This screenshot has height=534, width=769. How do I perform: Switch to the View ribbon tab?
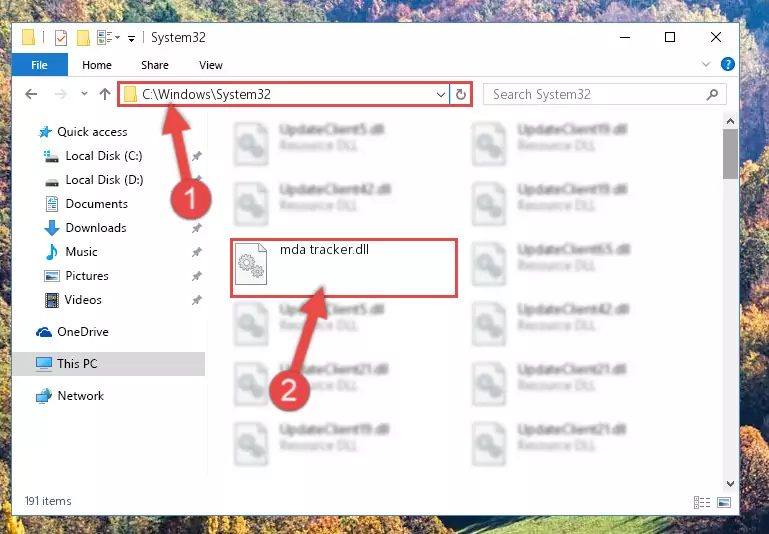point(210,65)
